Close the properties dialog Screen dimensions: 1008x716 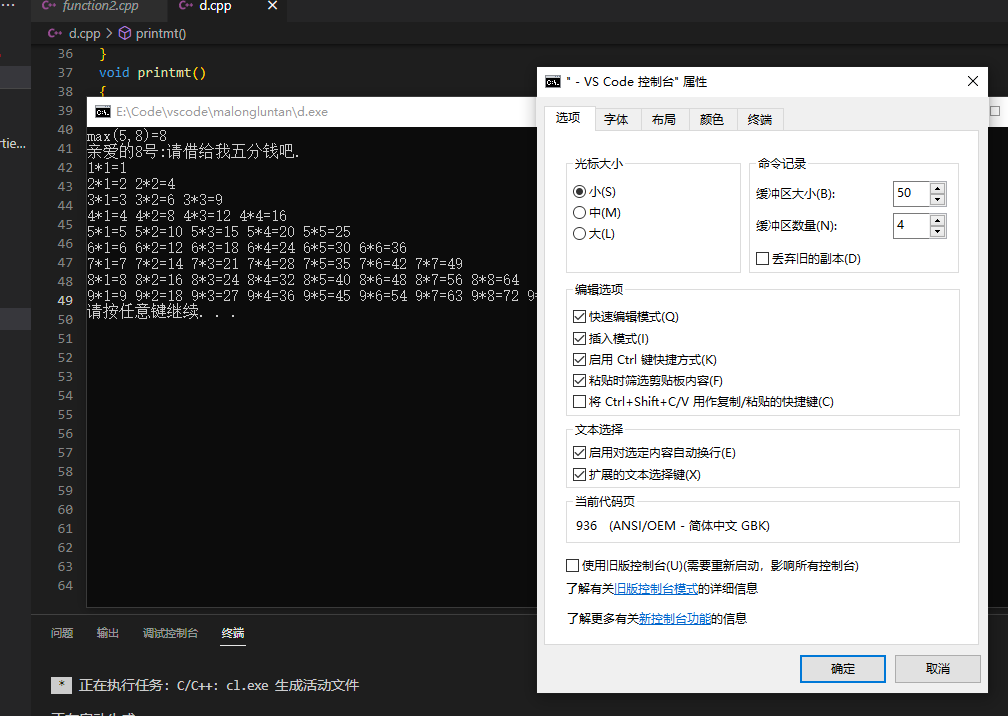[x=973, y=81]
